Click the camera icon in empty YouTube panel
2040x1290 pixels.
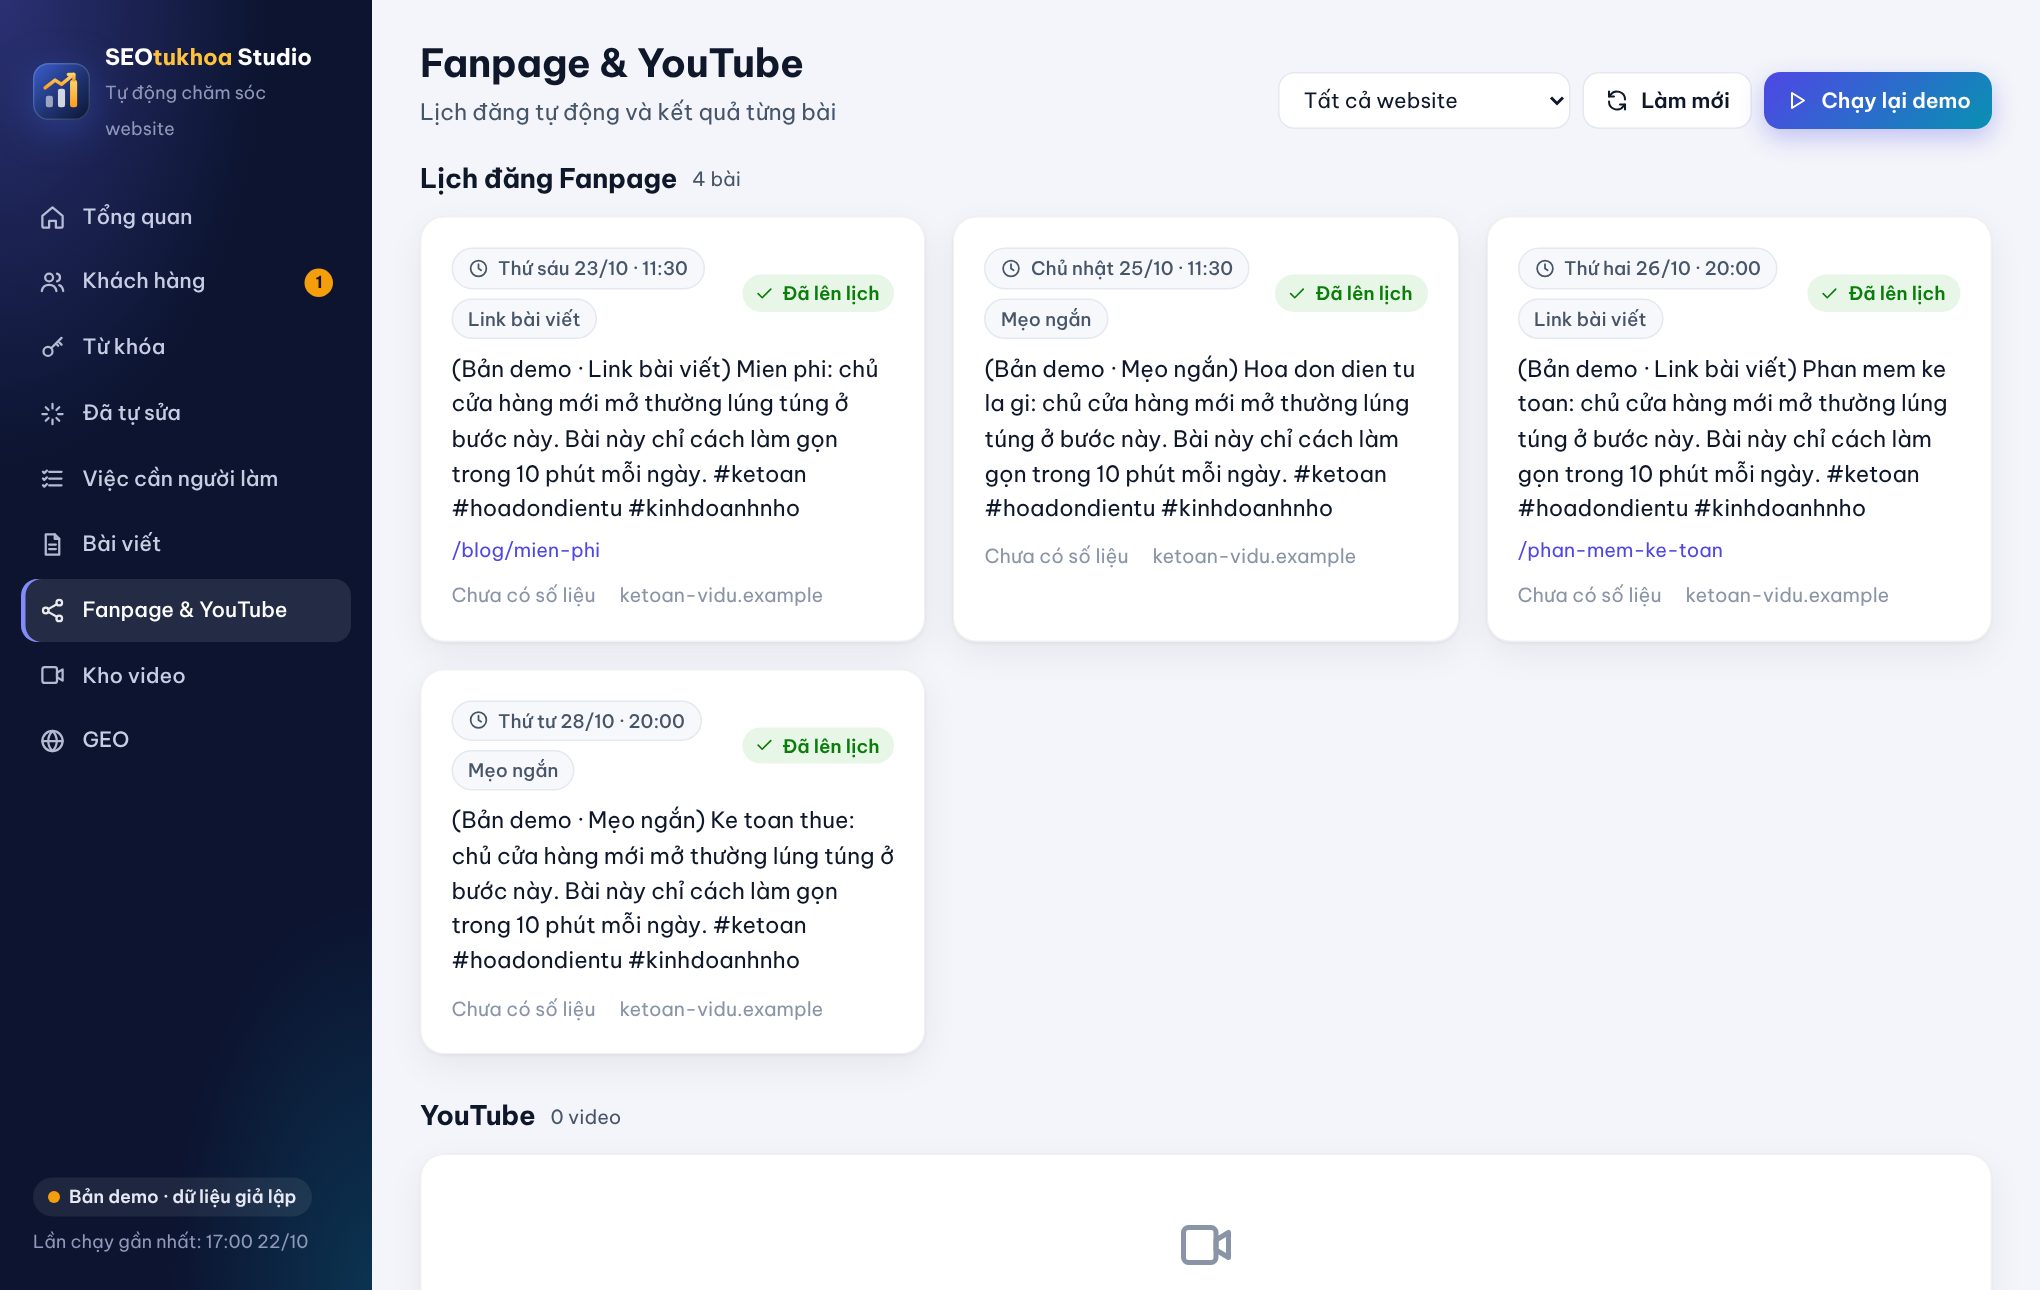1205,1245
